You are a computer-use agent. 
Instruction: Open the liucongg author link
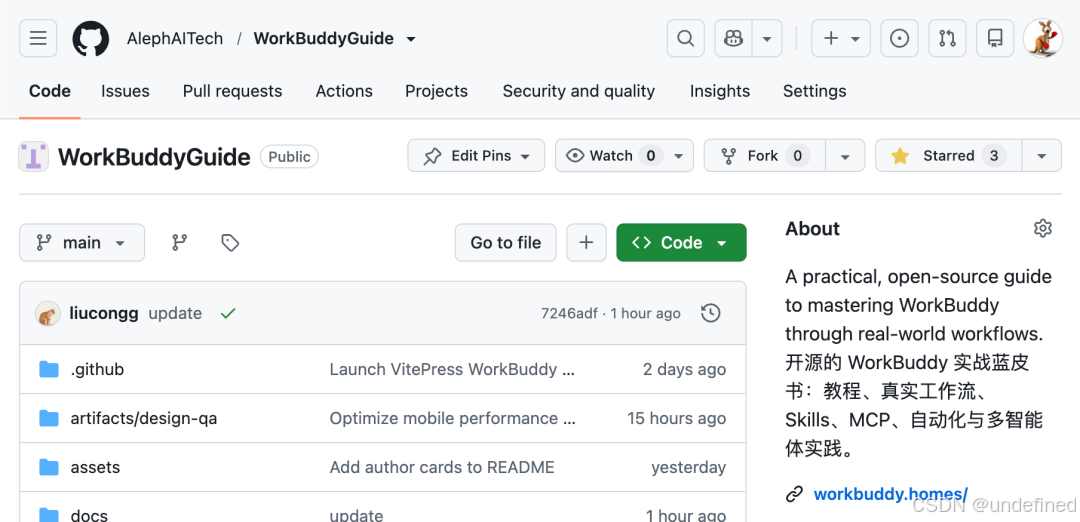(104, 313)
